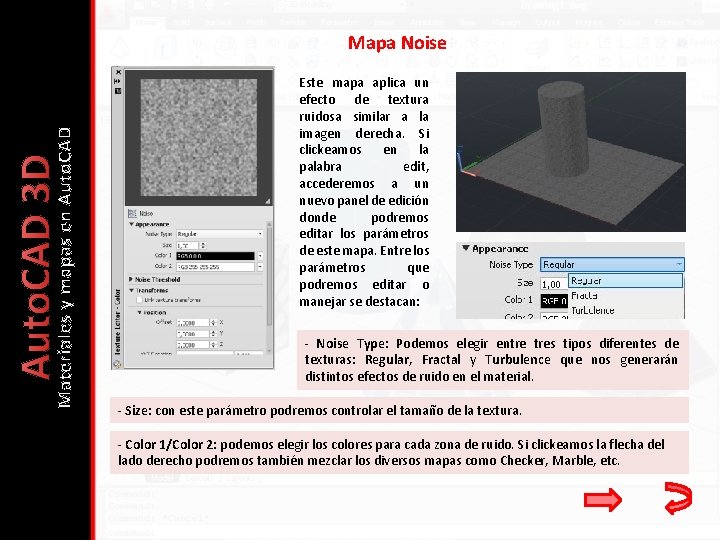Viewport: 720px width, 540px height.
Task: Open the dropdown arrow beside Color 1 swatch
Action: [260, 256]
